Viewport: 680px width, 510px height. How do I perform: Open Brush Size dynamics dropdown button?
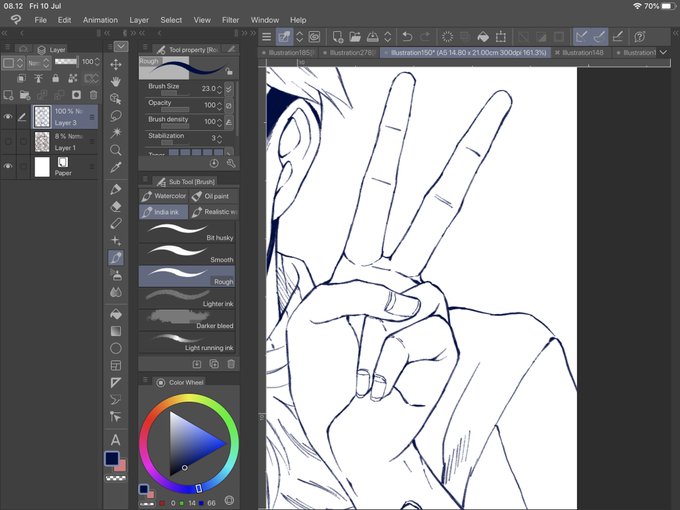pyautogui.click(x=229, y=88)
